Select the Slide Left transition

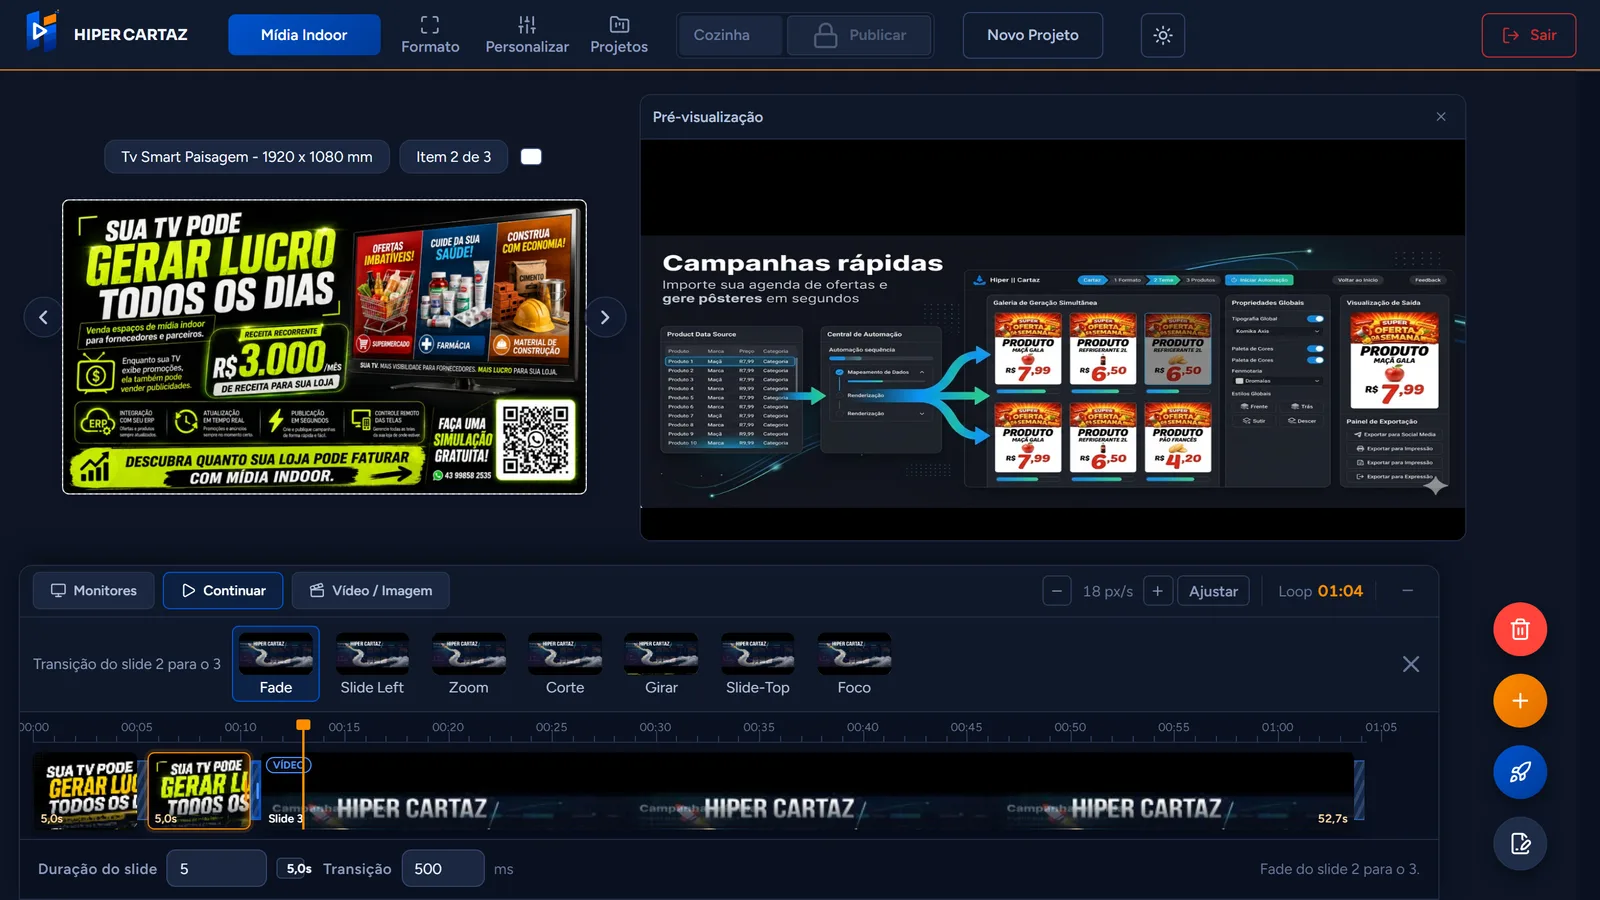pyautogui.click(x=372, y=664)
